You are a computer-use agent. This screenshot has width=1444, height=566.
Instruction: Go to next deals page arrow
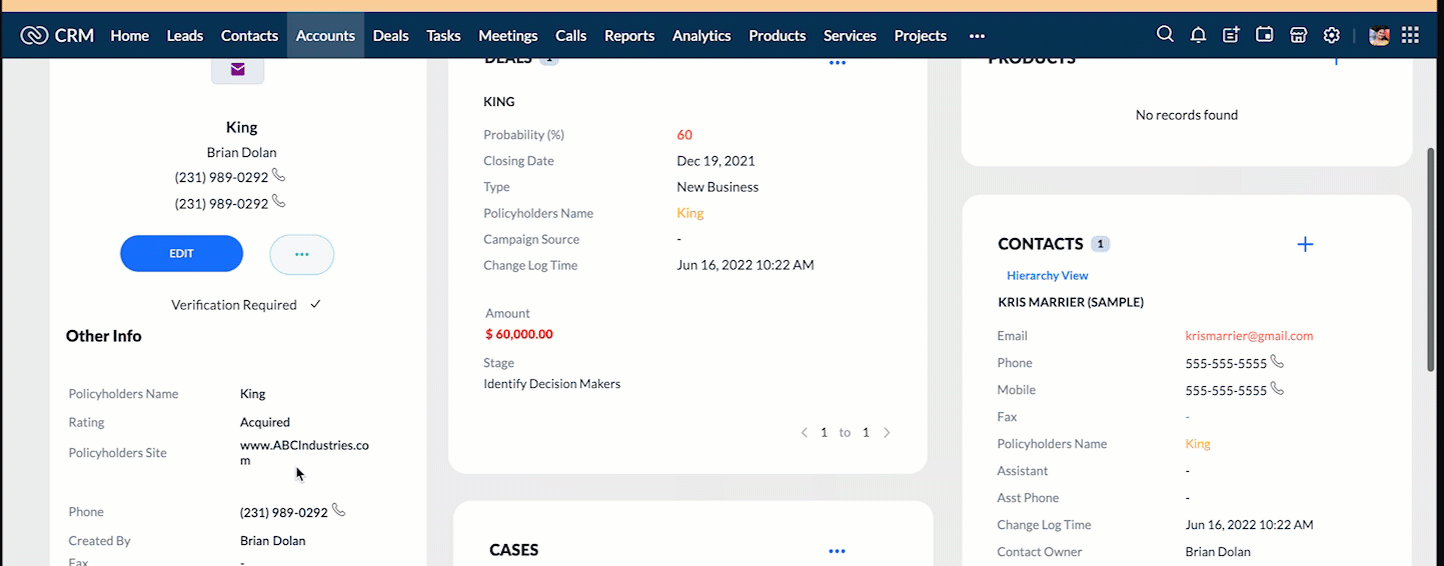(886, 433)
